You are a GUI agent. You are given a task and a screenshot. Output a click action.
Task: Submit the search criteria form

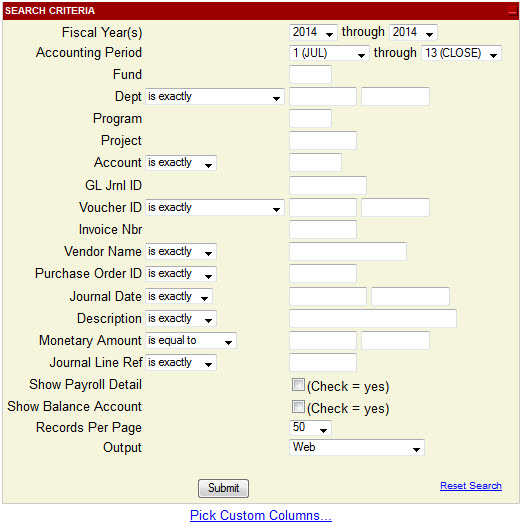coord(224,488)
